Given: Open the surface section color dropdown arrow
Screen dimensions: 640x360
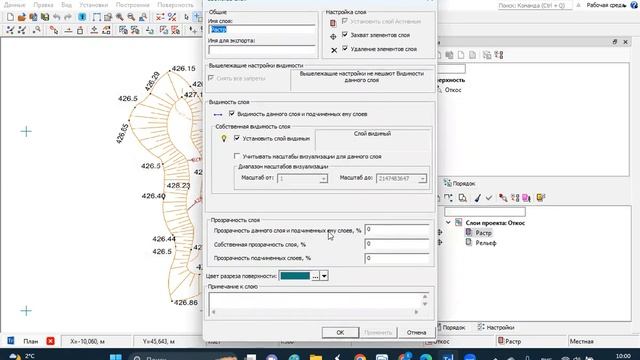Looking at the screenshot, I should coord(324,276).
